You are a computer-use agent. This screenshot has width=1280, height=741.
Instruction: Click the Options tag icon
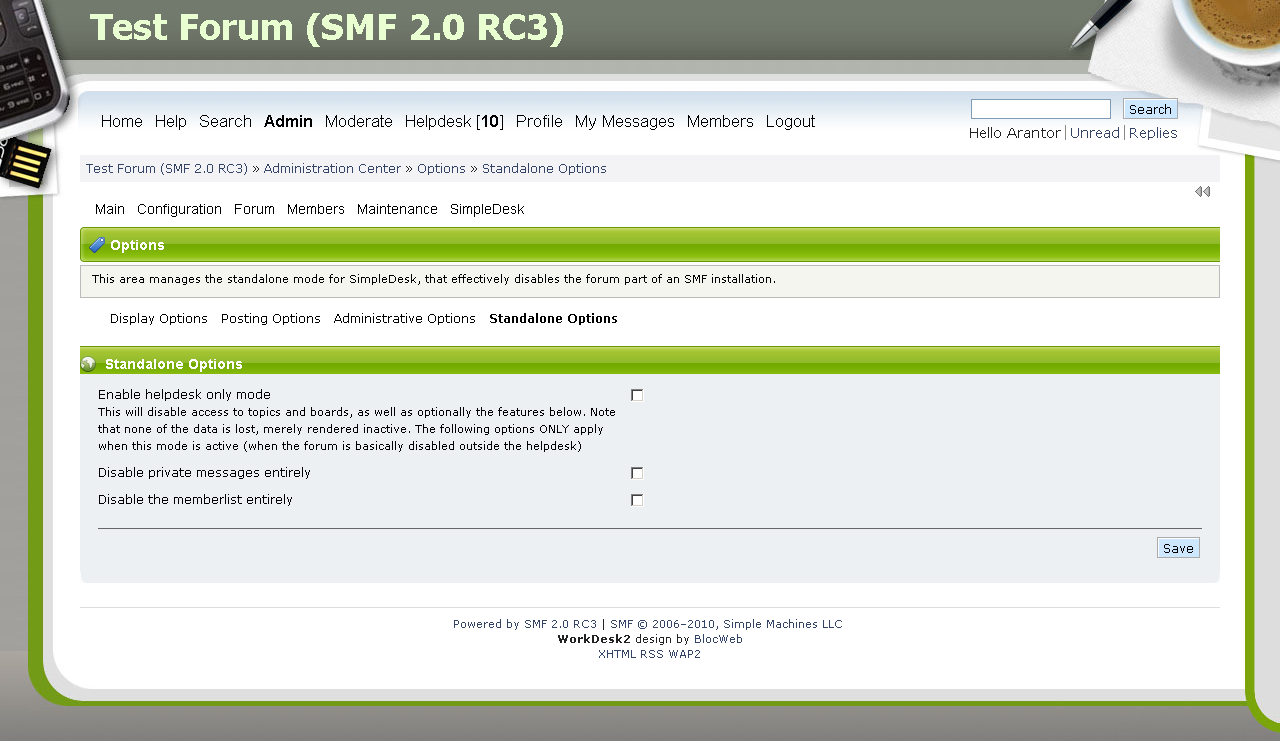tap(97, 245)
